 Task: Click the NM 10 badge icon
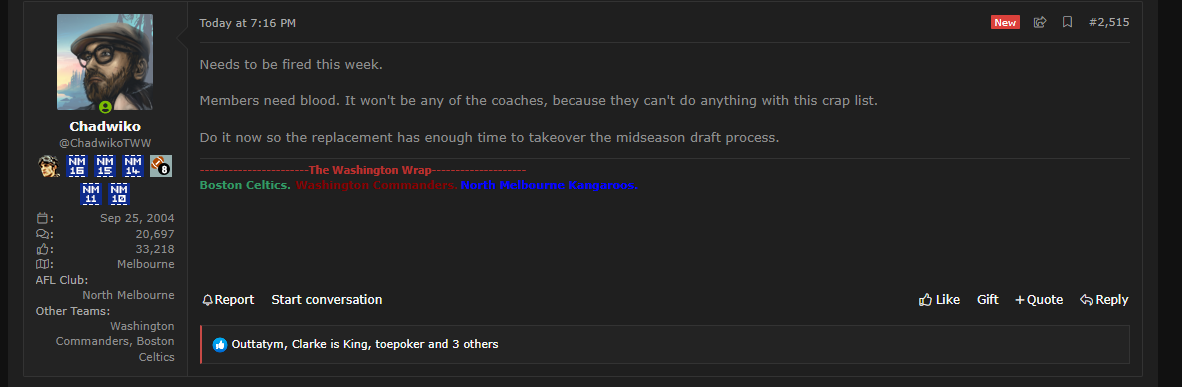119,194
